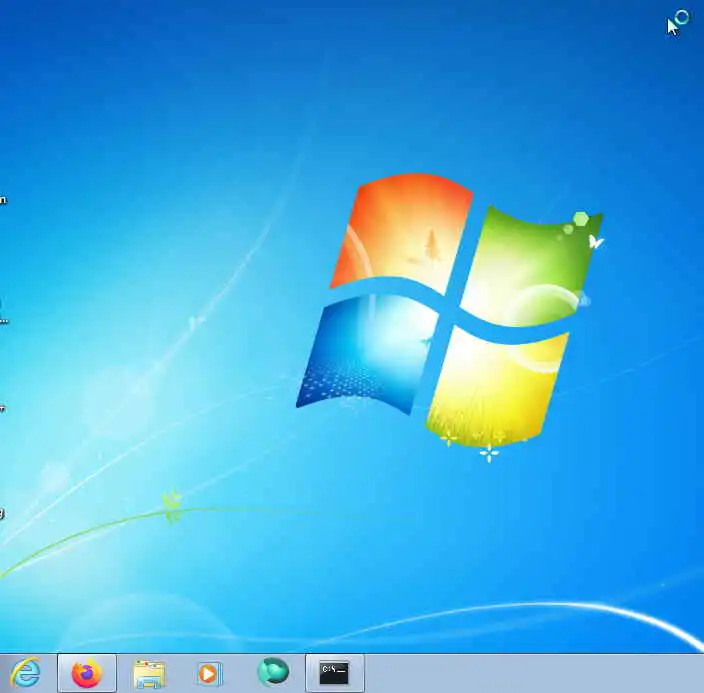Open the green globe app in taskbar
The height and width of the screenshot is (693, 704).
[273, 672]
